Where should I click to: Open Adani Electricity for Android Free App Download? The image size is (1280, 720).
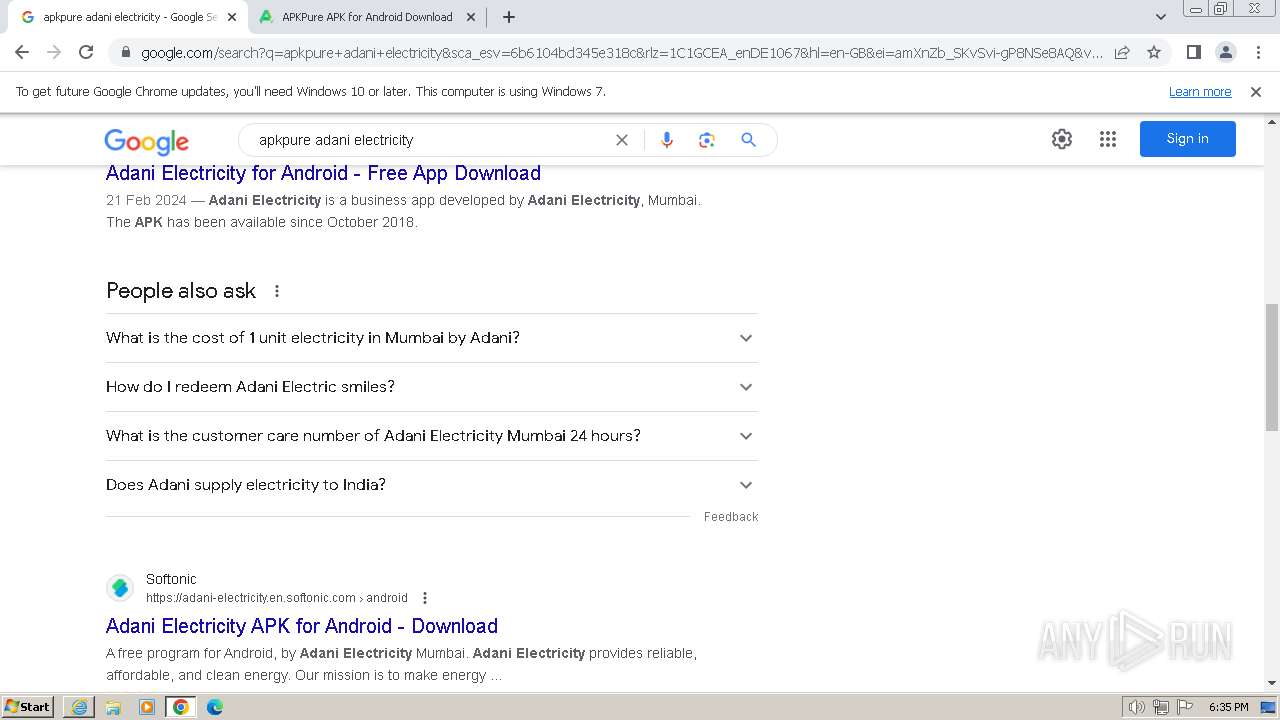click(323, 173)
